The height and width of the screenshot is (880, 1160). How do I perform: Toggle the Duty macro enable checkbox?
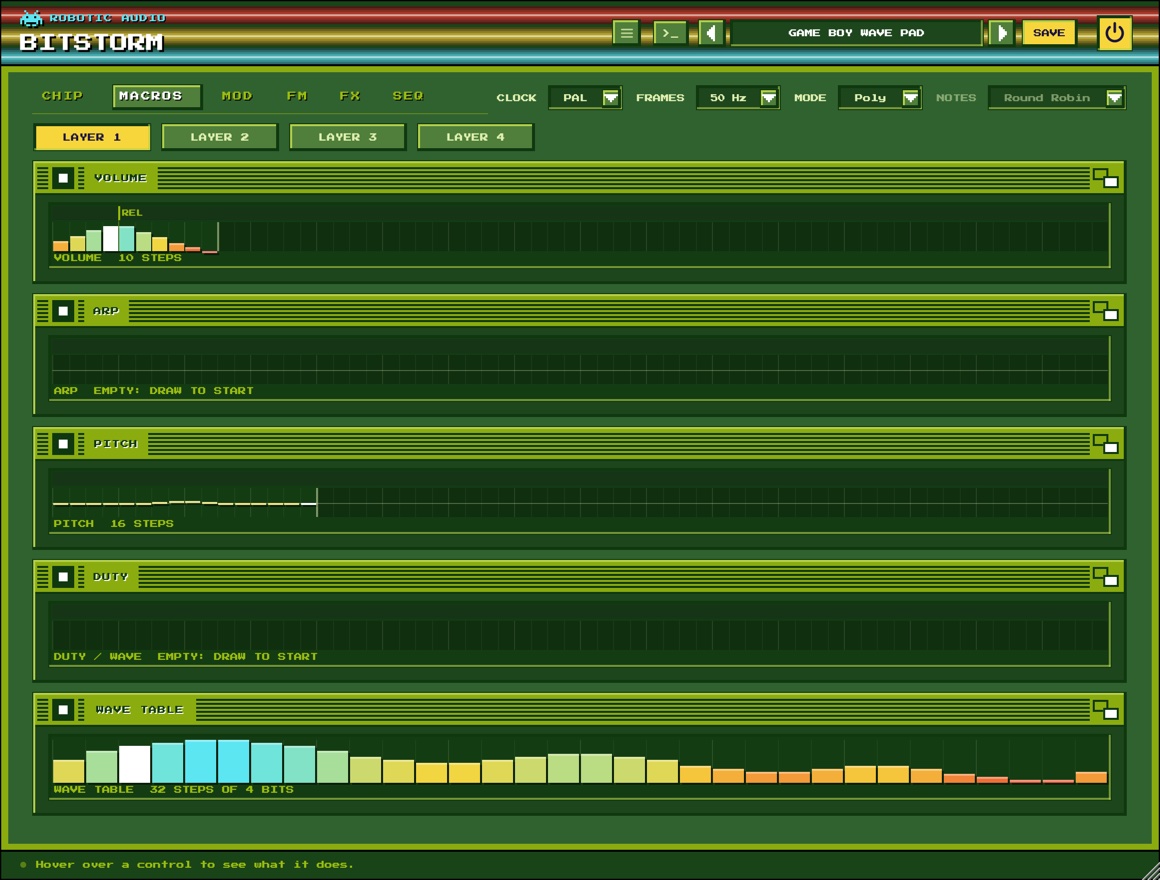coord(63,577)
